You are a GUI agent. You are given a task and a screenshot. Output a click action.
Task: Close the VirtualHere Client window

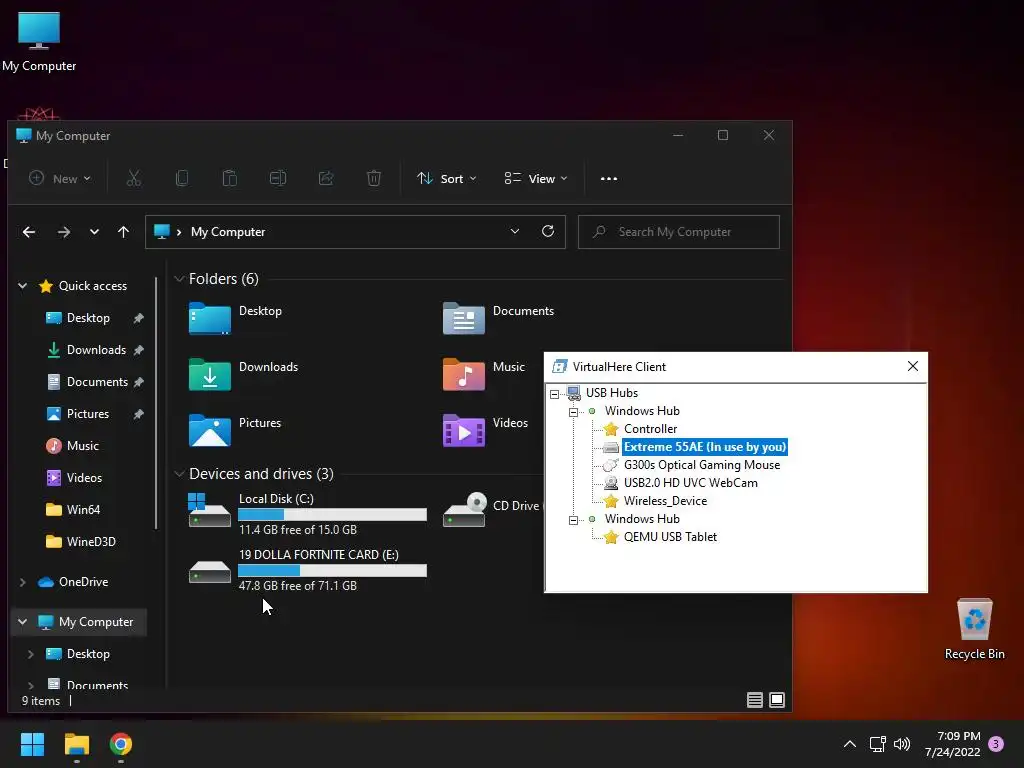pyautogui.click(x=912, y=366)
